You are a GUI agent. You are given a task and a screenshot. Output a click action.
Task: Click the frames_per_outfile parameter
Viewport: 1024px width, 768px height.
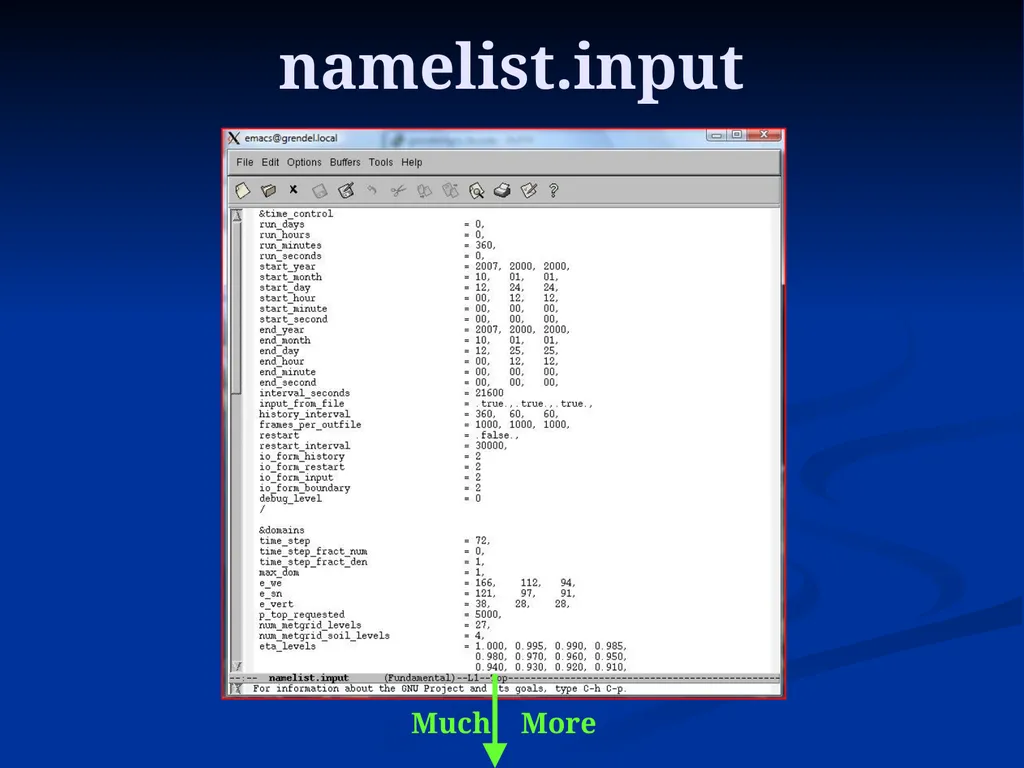pos(310,424)
